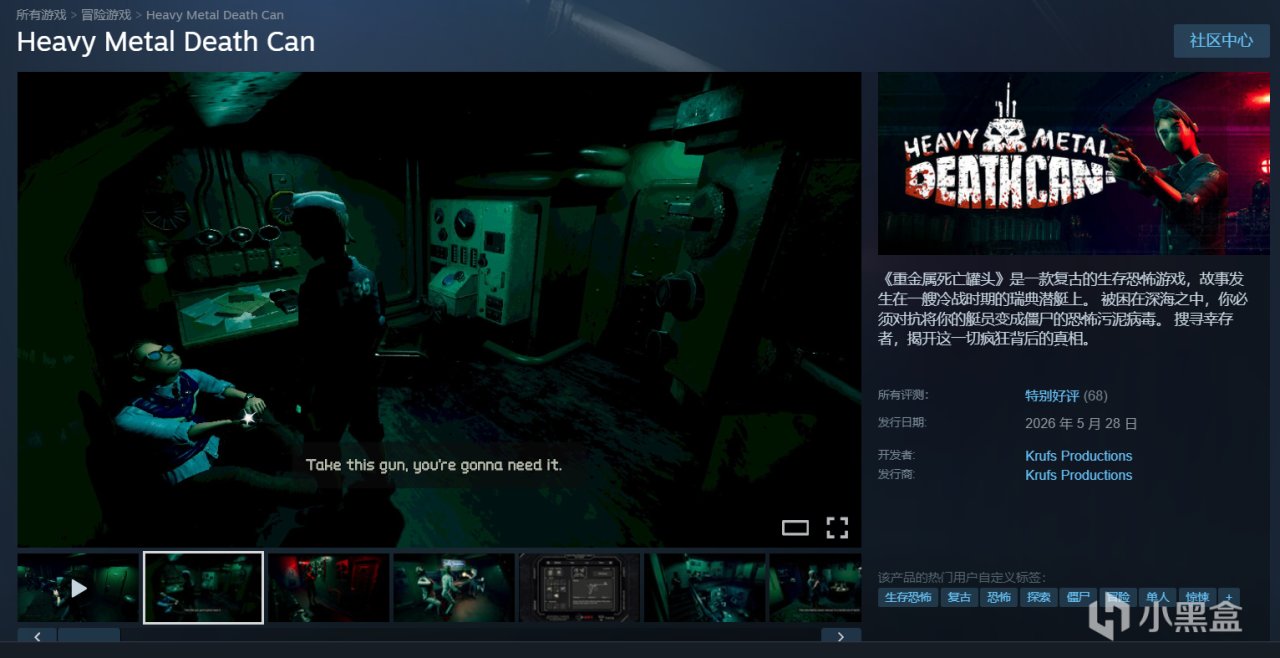Select the highlighted second screenshot thumbnail
The height and width of the screenshot is (658, 1280).
[x=203, y=588]
